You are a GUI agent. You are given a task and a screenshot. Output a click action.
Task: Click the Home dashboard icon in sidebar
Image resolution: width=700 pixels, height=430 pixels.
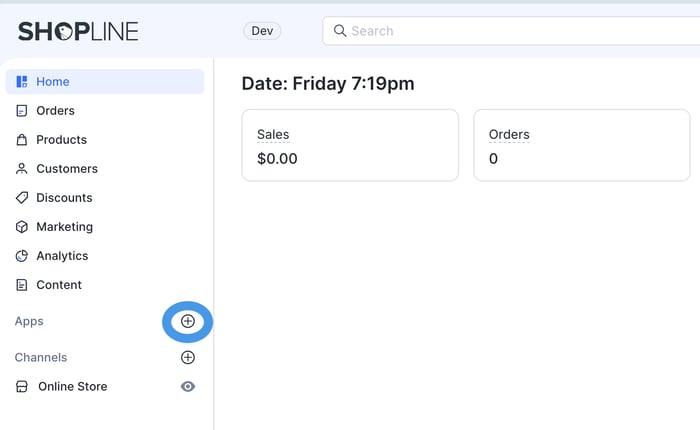(x=22, y=82)
